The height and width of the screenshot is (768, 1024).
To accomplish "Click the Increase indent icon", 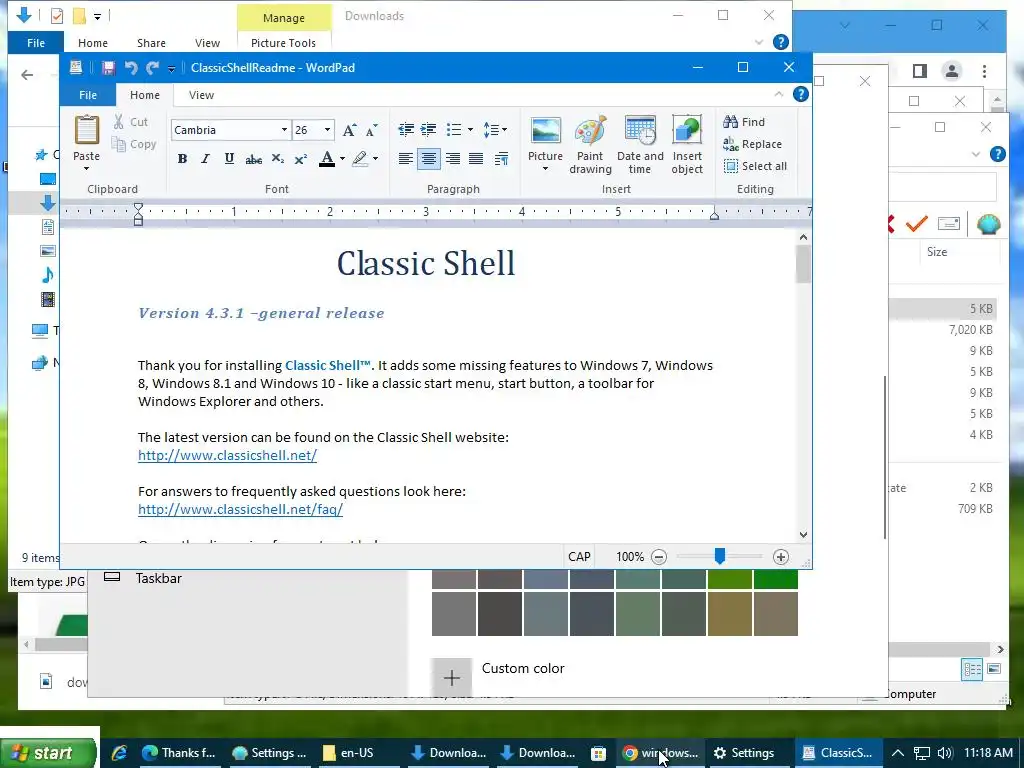I will (428, 129).
